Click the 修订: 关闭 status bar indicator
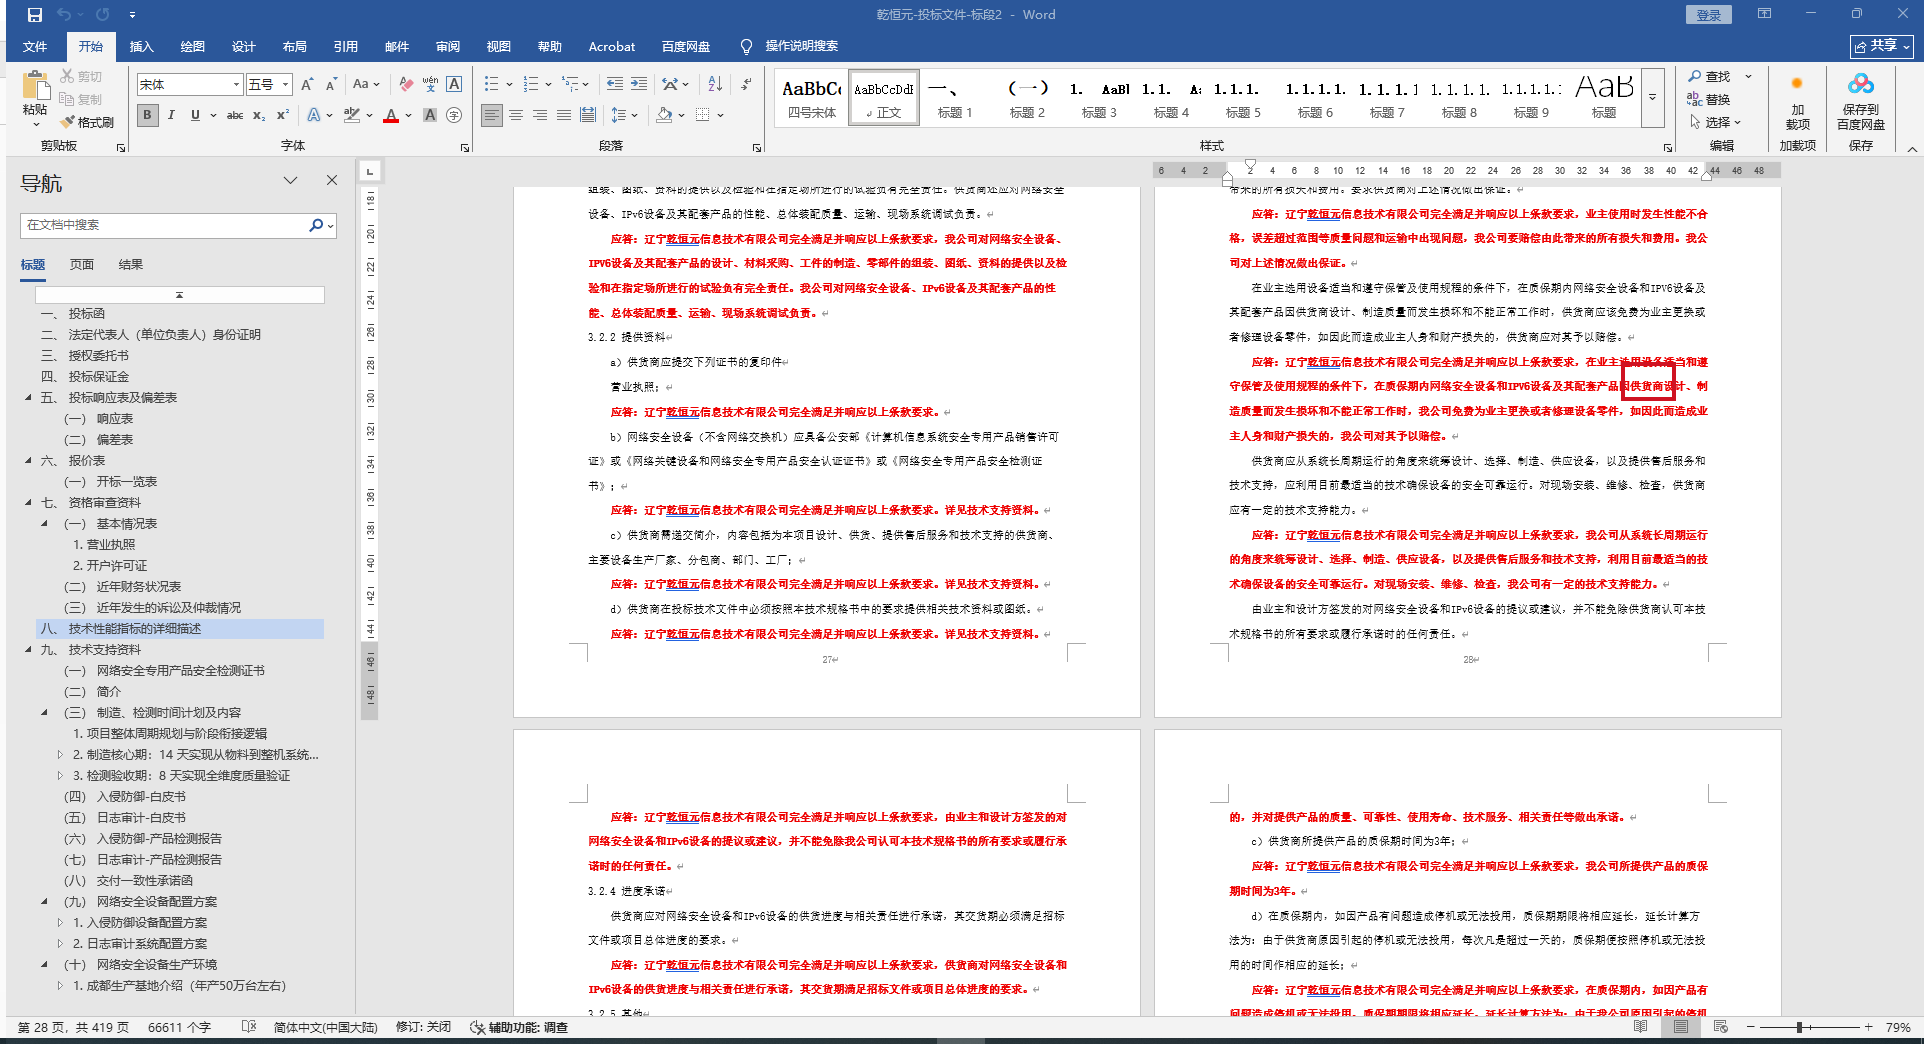The image size is (1924, 1044). click(423, 1027)
